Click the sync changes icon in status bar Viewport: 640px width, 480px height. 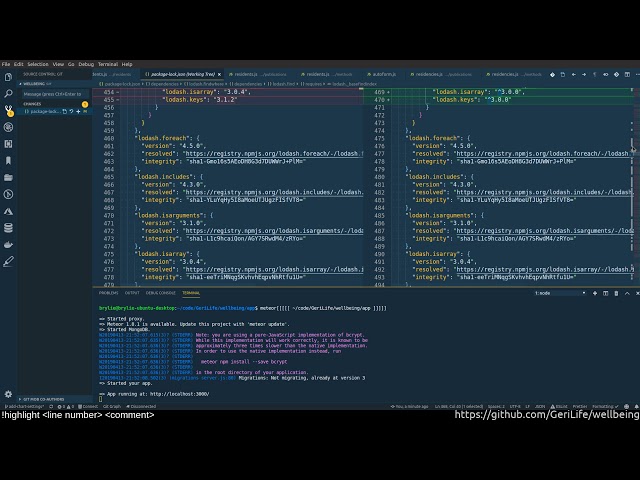(x=51, y=407)
